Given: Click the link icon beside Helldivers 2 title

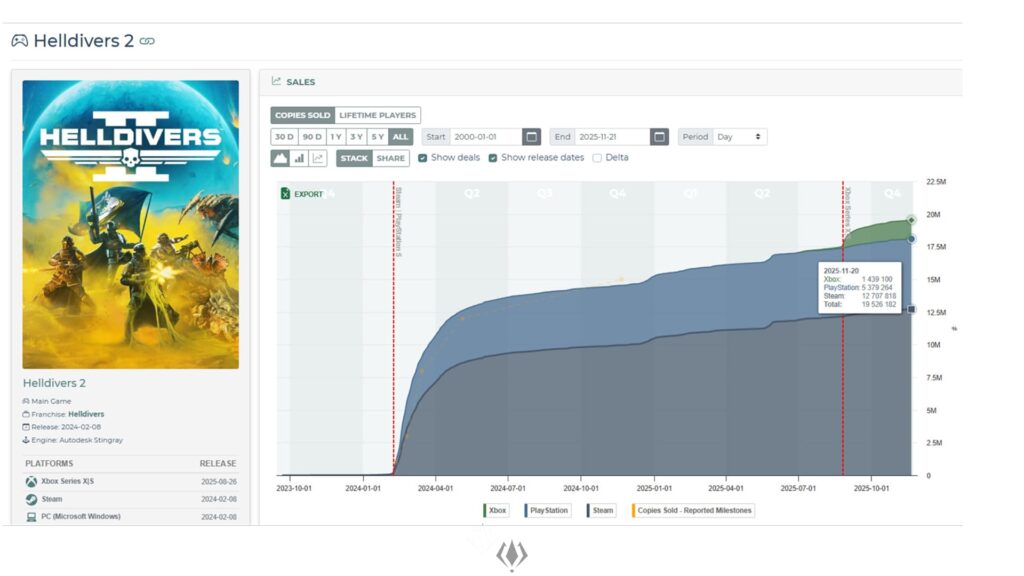Looking at the screenshot, I should pos(147,41).
